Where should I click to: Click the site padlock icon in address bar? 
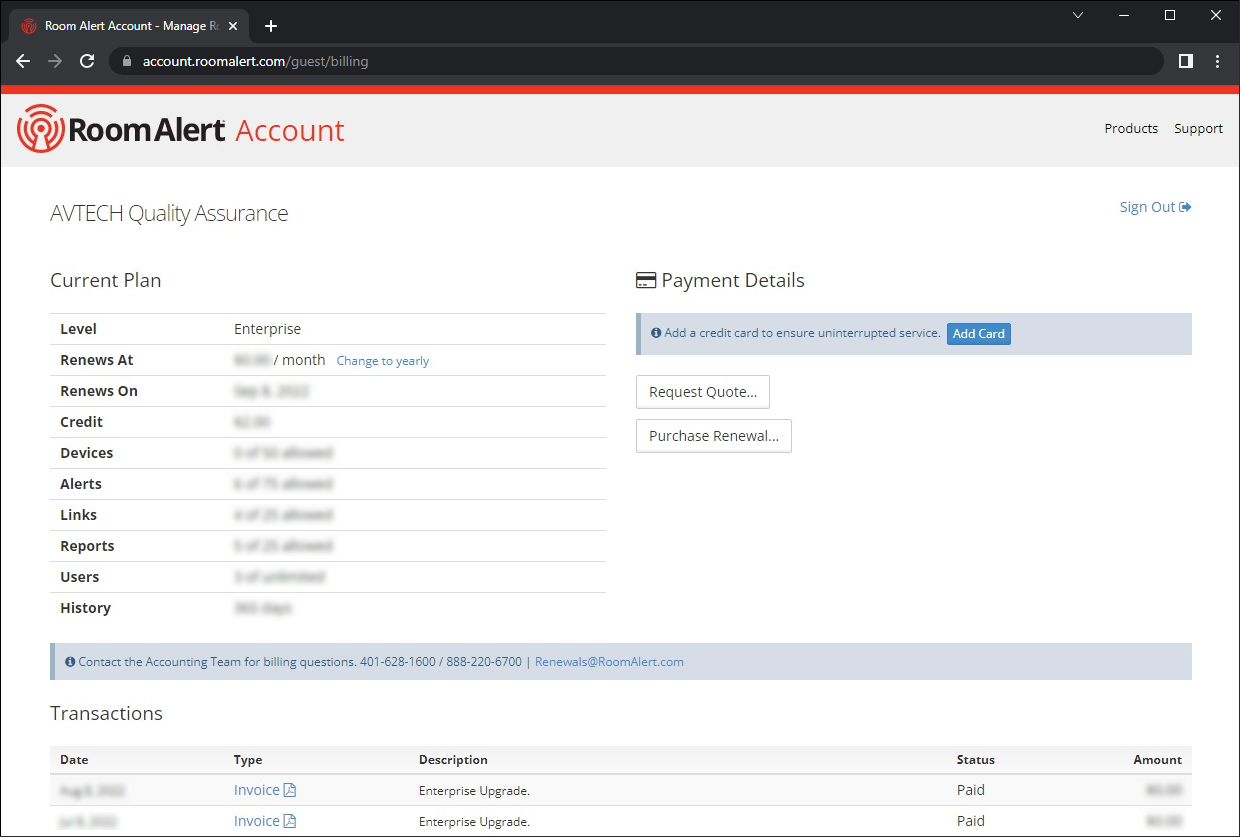(x=126, y=61)
